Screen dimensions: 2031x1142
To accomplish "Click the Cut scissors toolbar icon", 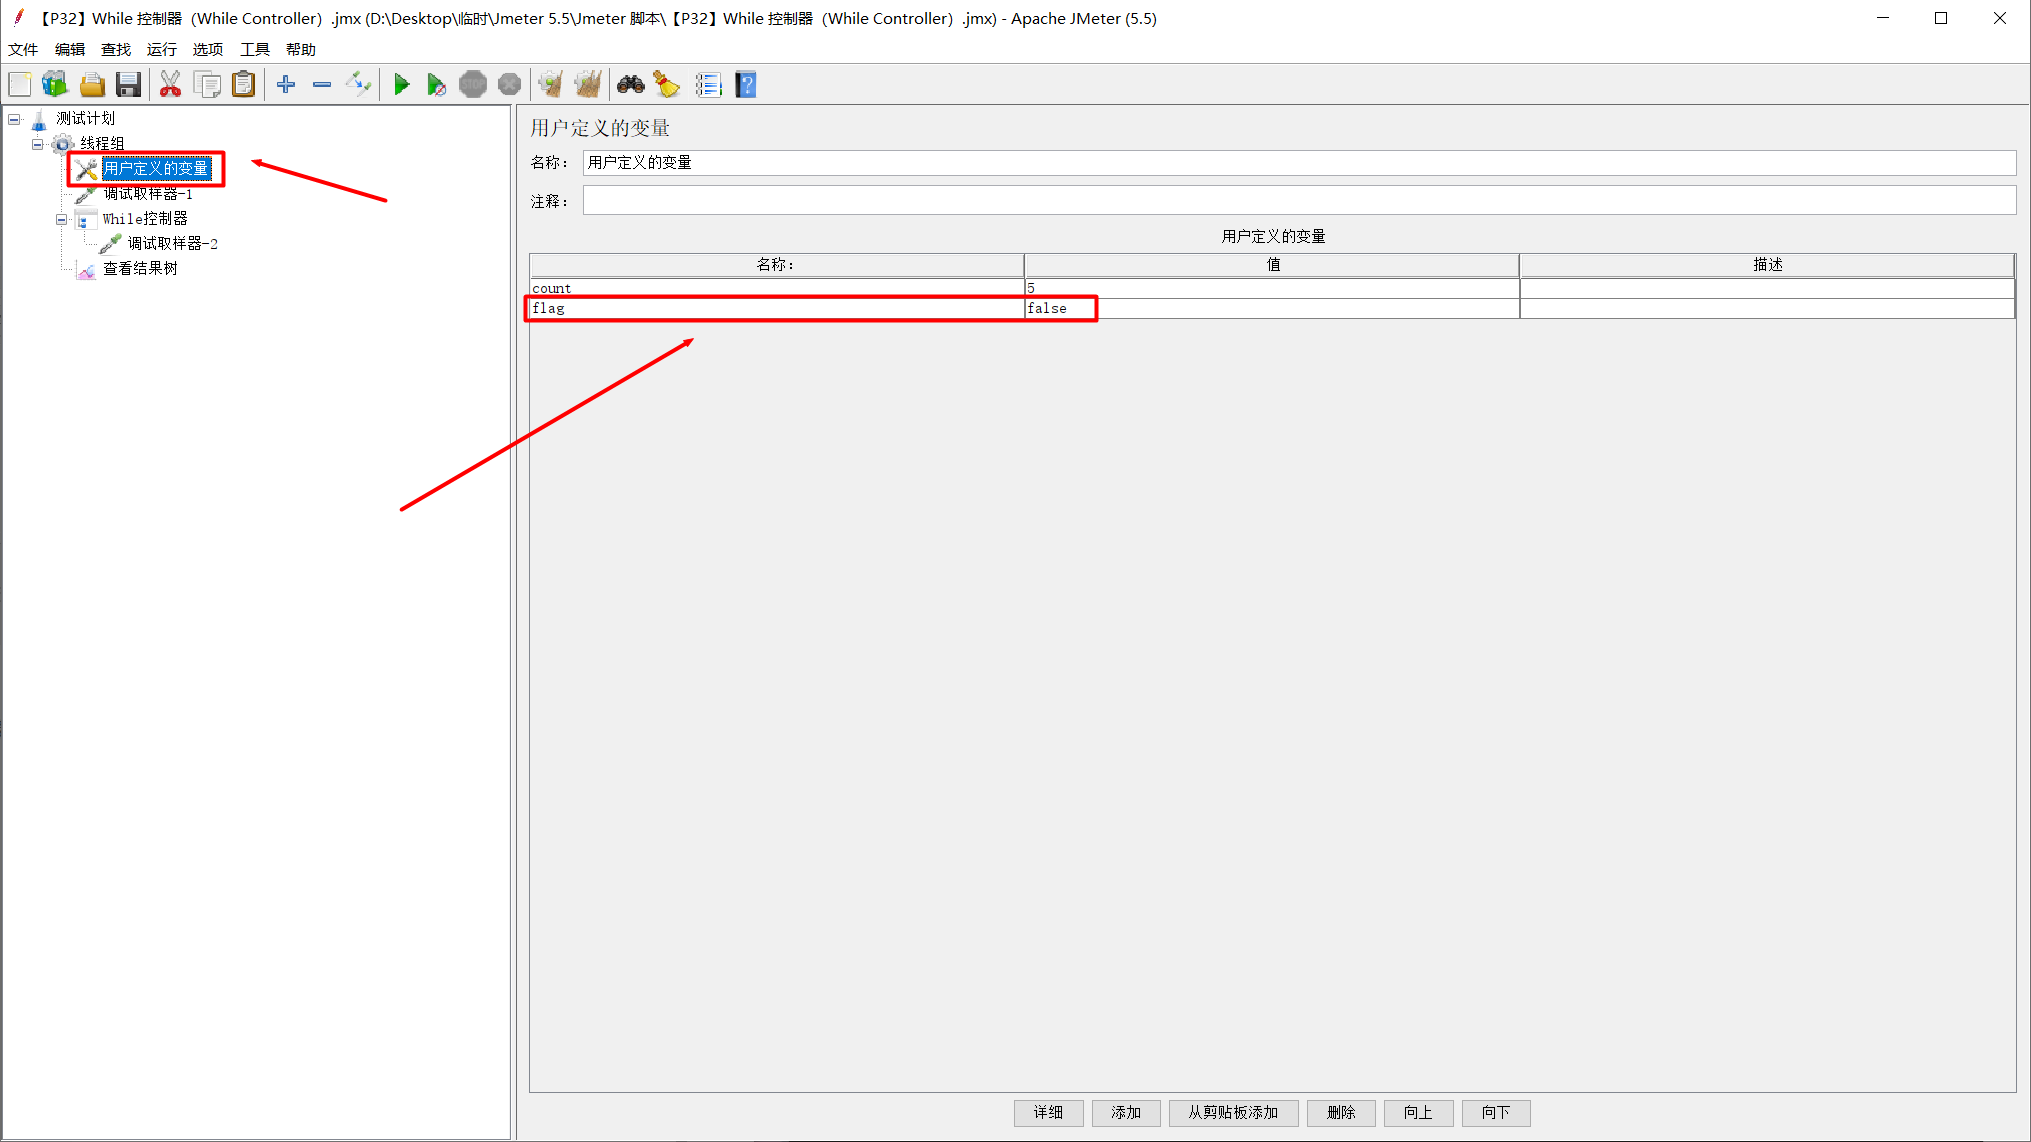I will pyautogui.click(x=170, y=84).
